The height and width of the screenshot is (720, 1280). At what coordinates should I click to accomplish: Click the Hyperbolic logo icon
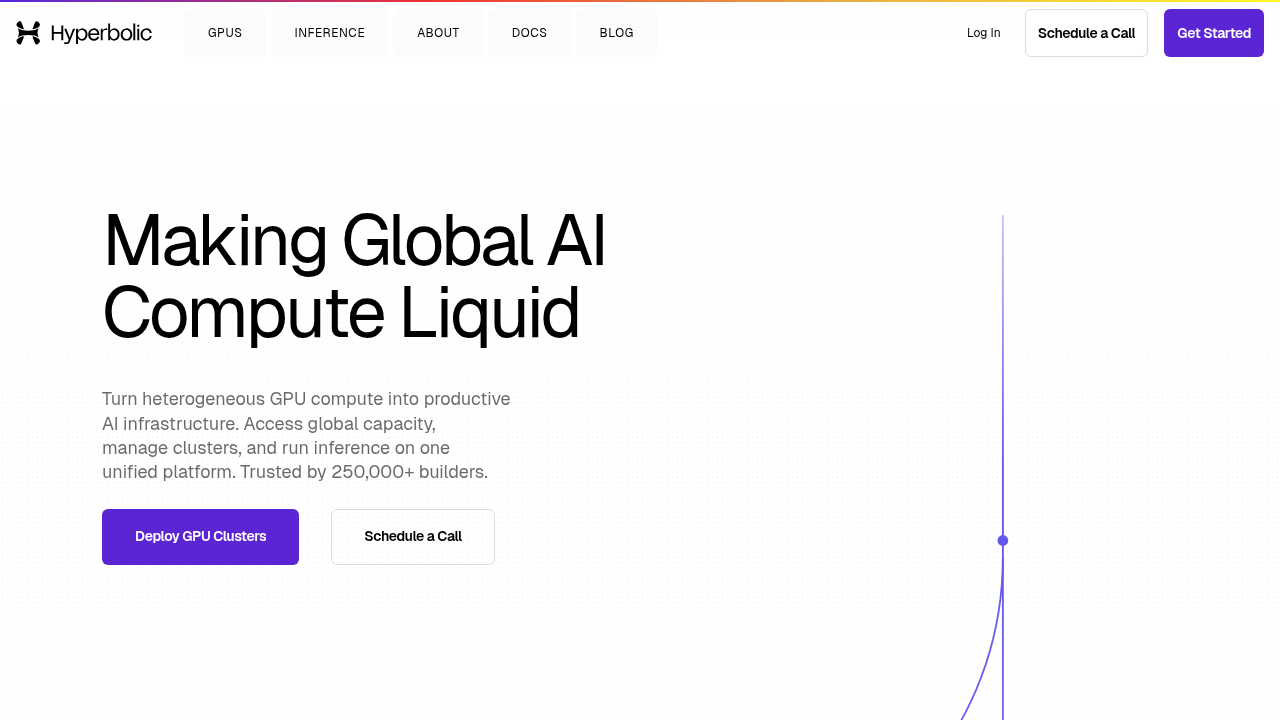(28, 33)
